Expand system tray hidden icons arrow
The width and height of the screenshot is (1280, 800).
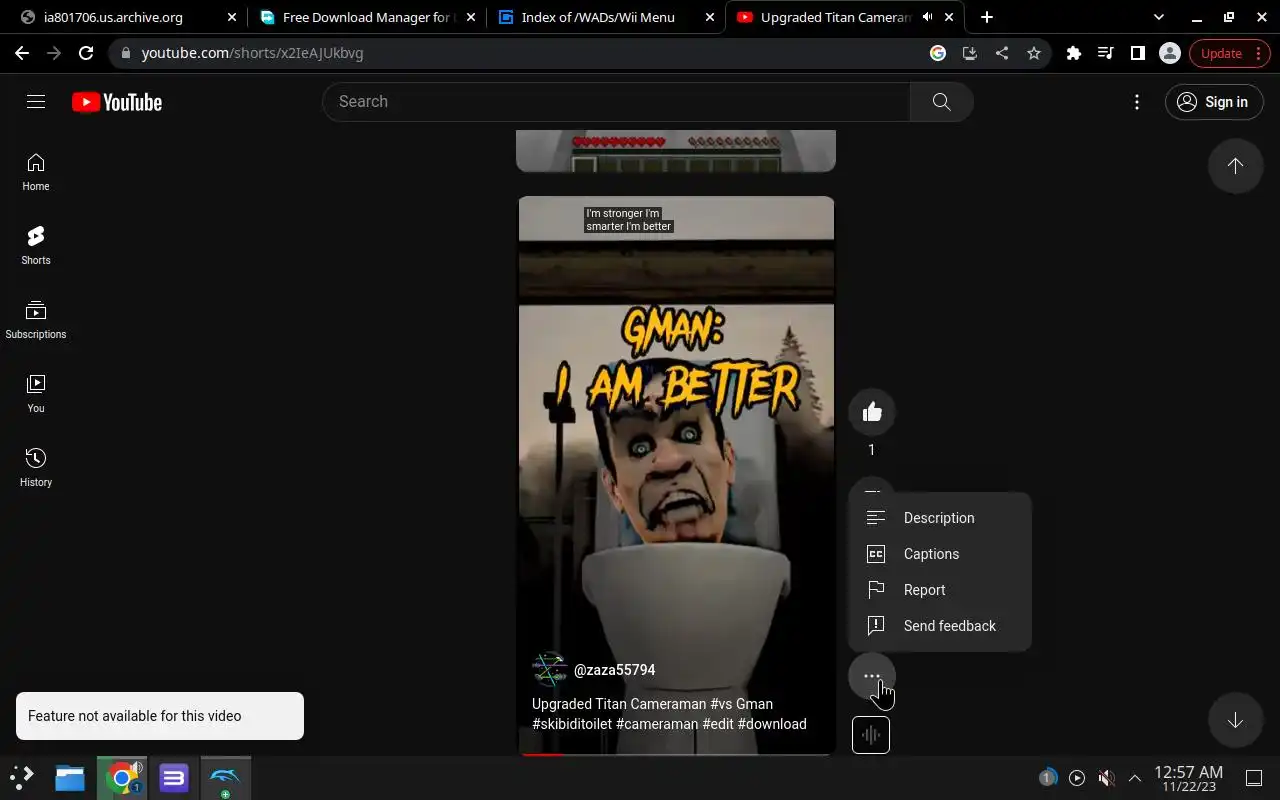point(1135,778)
